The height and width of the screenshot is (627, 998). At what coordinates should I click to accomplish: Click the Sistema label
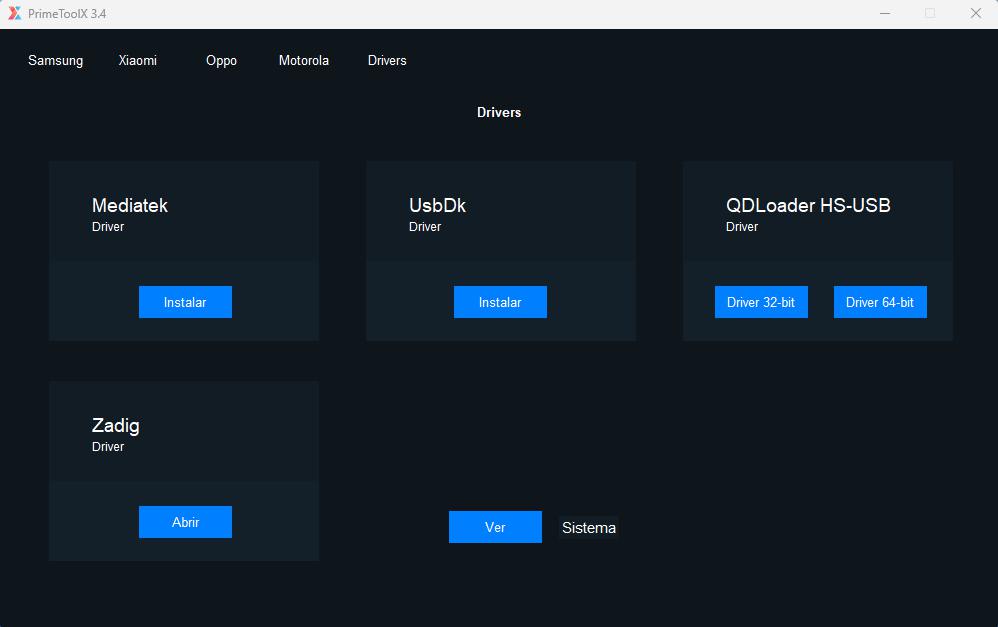click(x=589, y=528)
